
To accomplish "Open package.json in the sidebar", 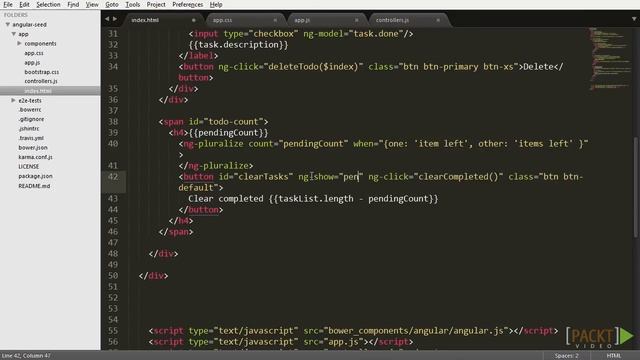I will tap(35, 176).
